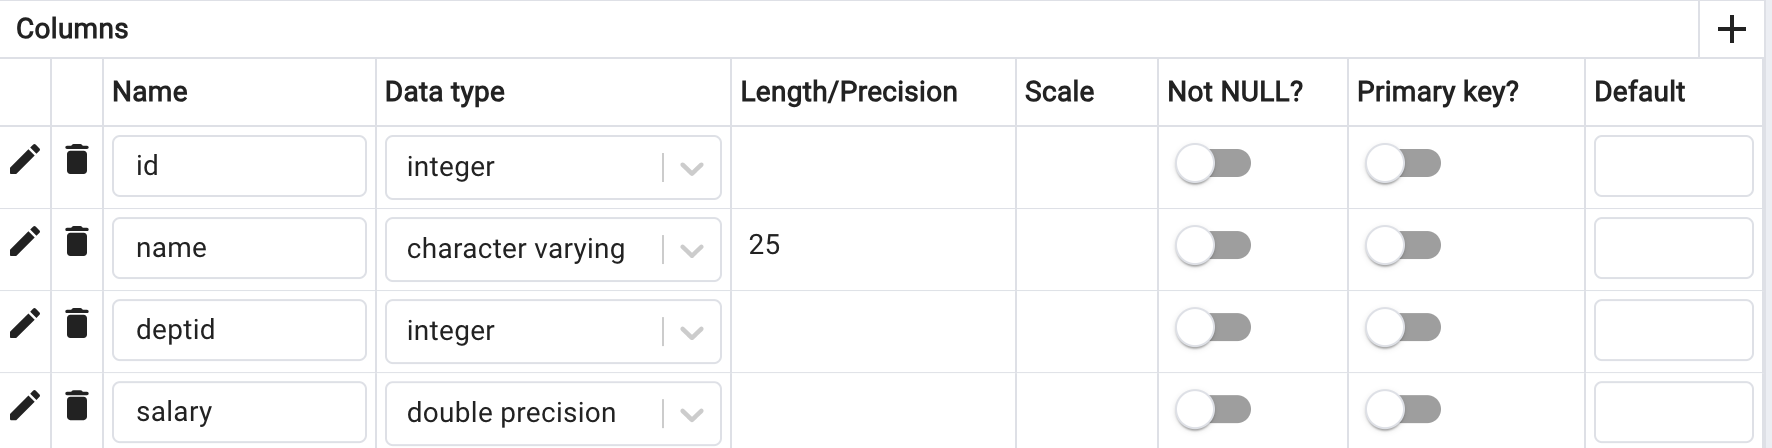Enable Not NULL for id column
Image resolution: width=1772 pixels, height=448 pixels.
tap(1213, 164)
